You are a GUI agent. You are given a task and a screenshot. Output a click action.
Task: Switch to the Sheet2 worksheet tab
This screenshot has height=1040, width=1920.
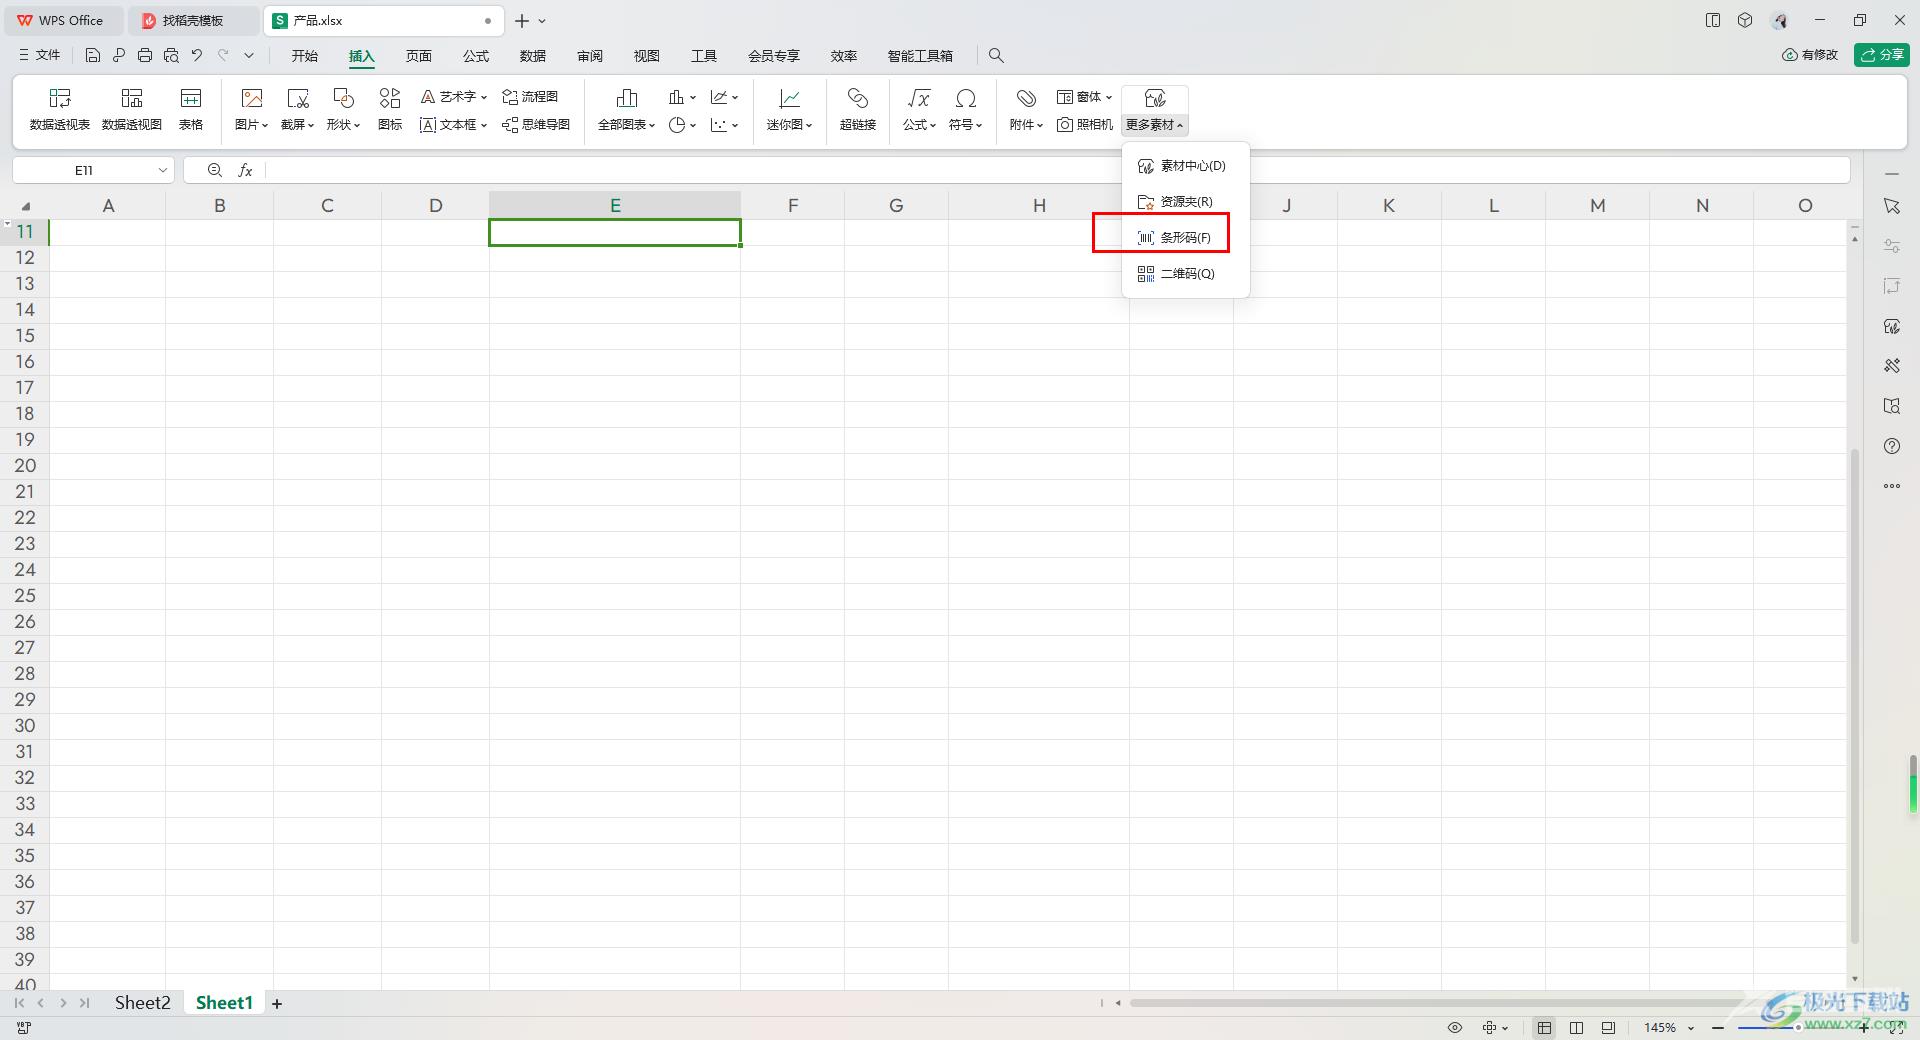[142, 1003]
